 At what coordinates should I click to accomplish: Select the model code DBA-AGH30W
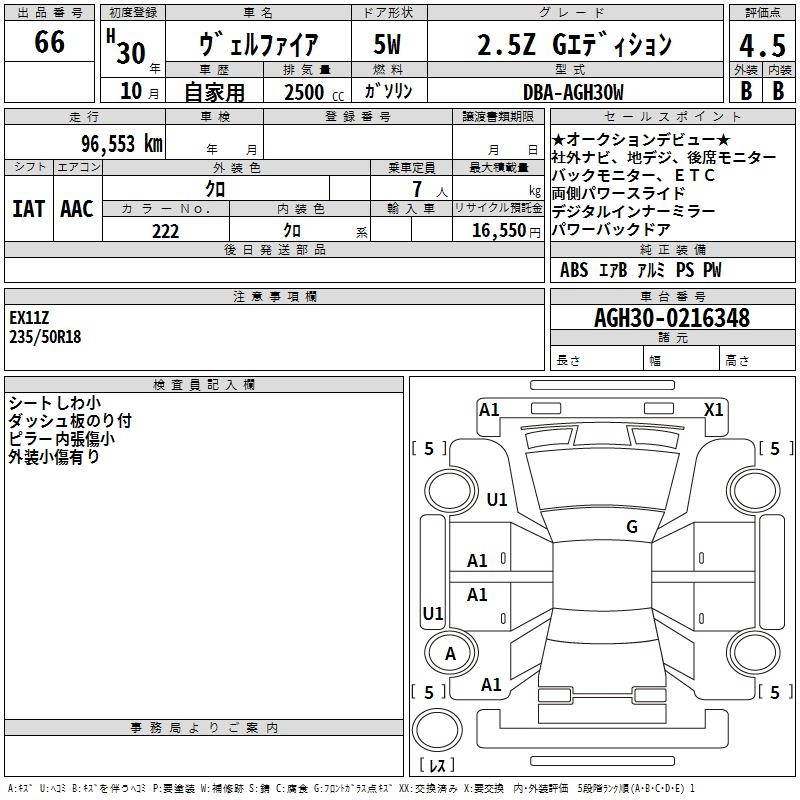pyautogui.click(x=572, y=92)
